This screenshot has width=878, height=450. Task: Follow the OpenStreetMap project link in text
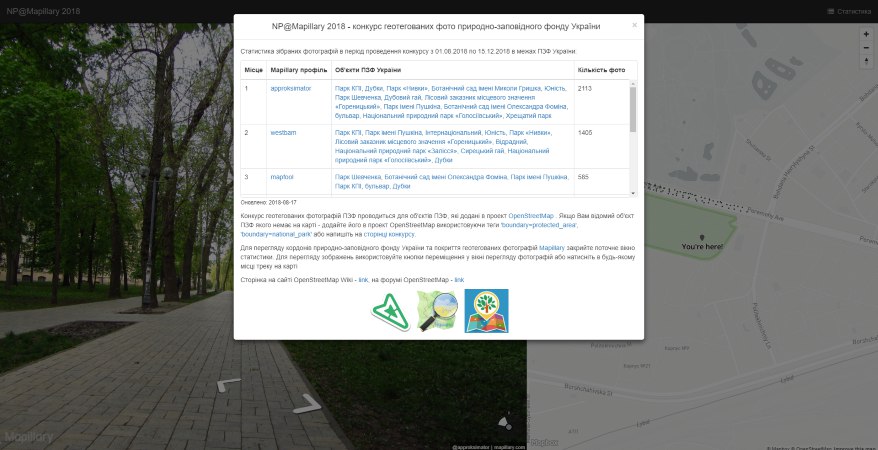[531, 215]
